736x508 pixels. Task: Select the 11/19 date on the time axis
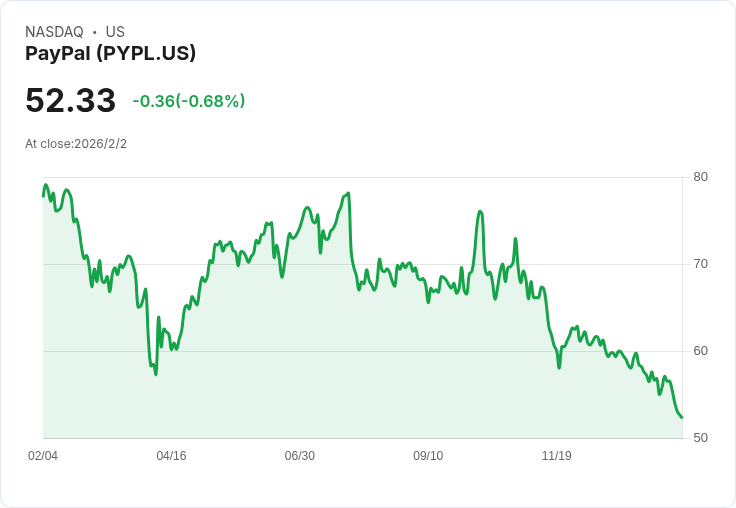557,455
